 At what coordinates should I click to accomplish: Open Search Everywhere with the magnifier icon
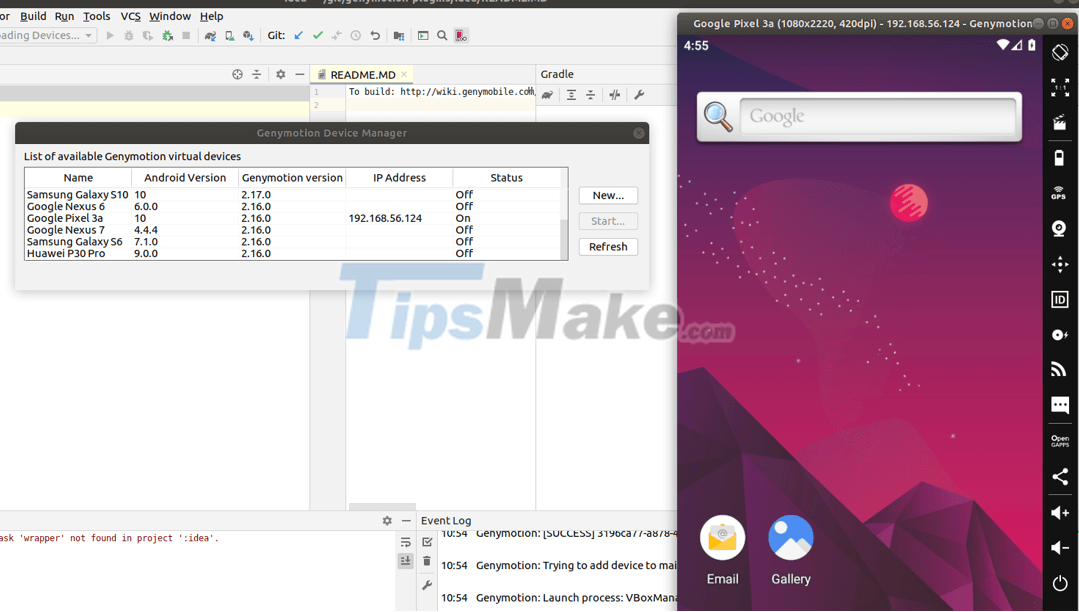coord(441,35)
